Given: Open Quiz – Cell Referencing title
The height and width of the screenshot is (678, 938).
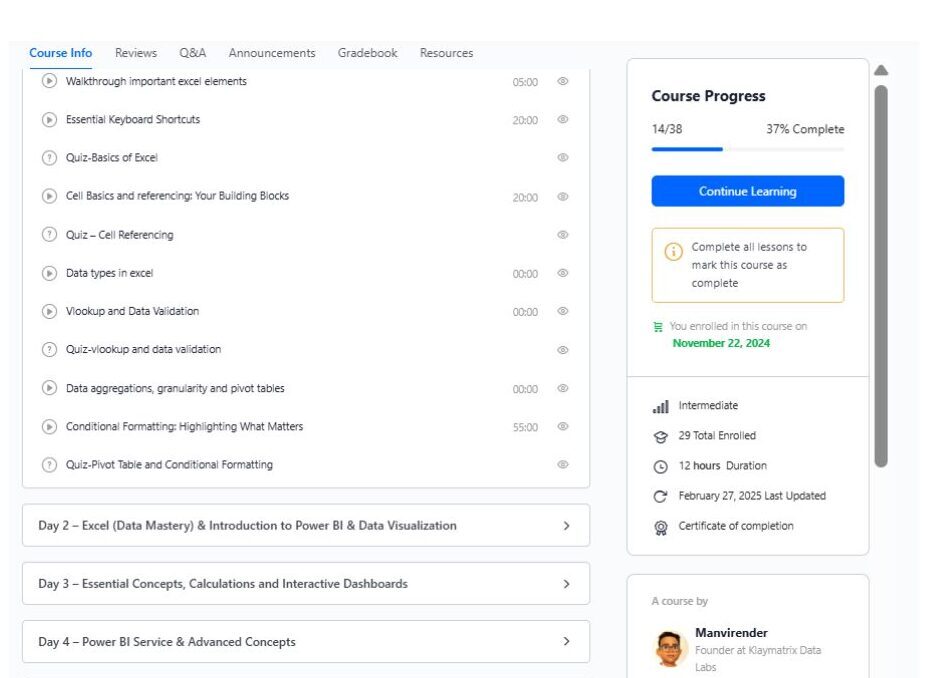Looking at the screenshot, I should pyautogui.click(x=120, y=235).
